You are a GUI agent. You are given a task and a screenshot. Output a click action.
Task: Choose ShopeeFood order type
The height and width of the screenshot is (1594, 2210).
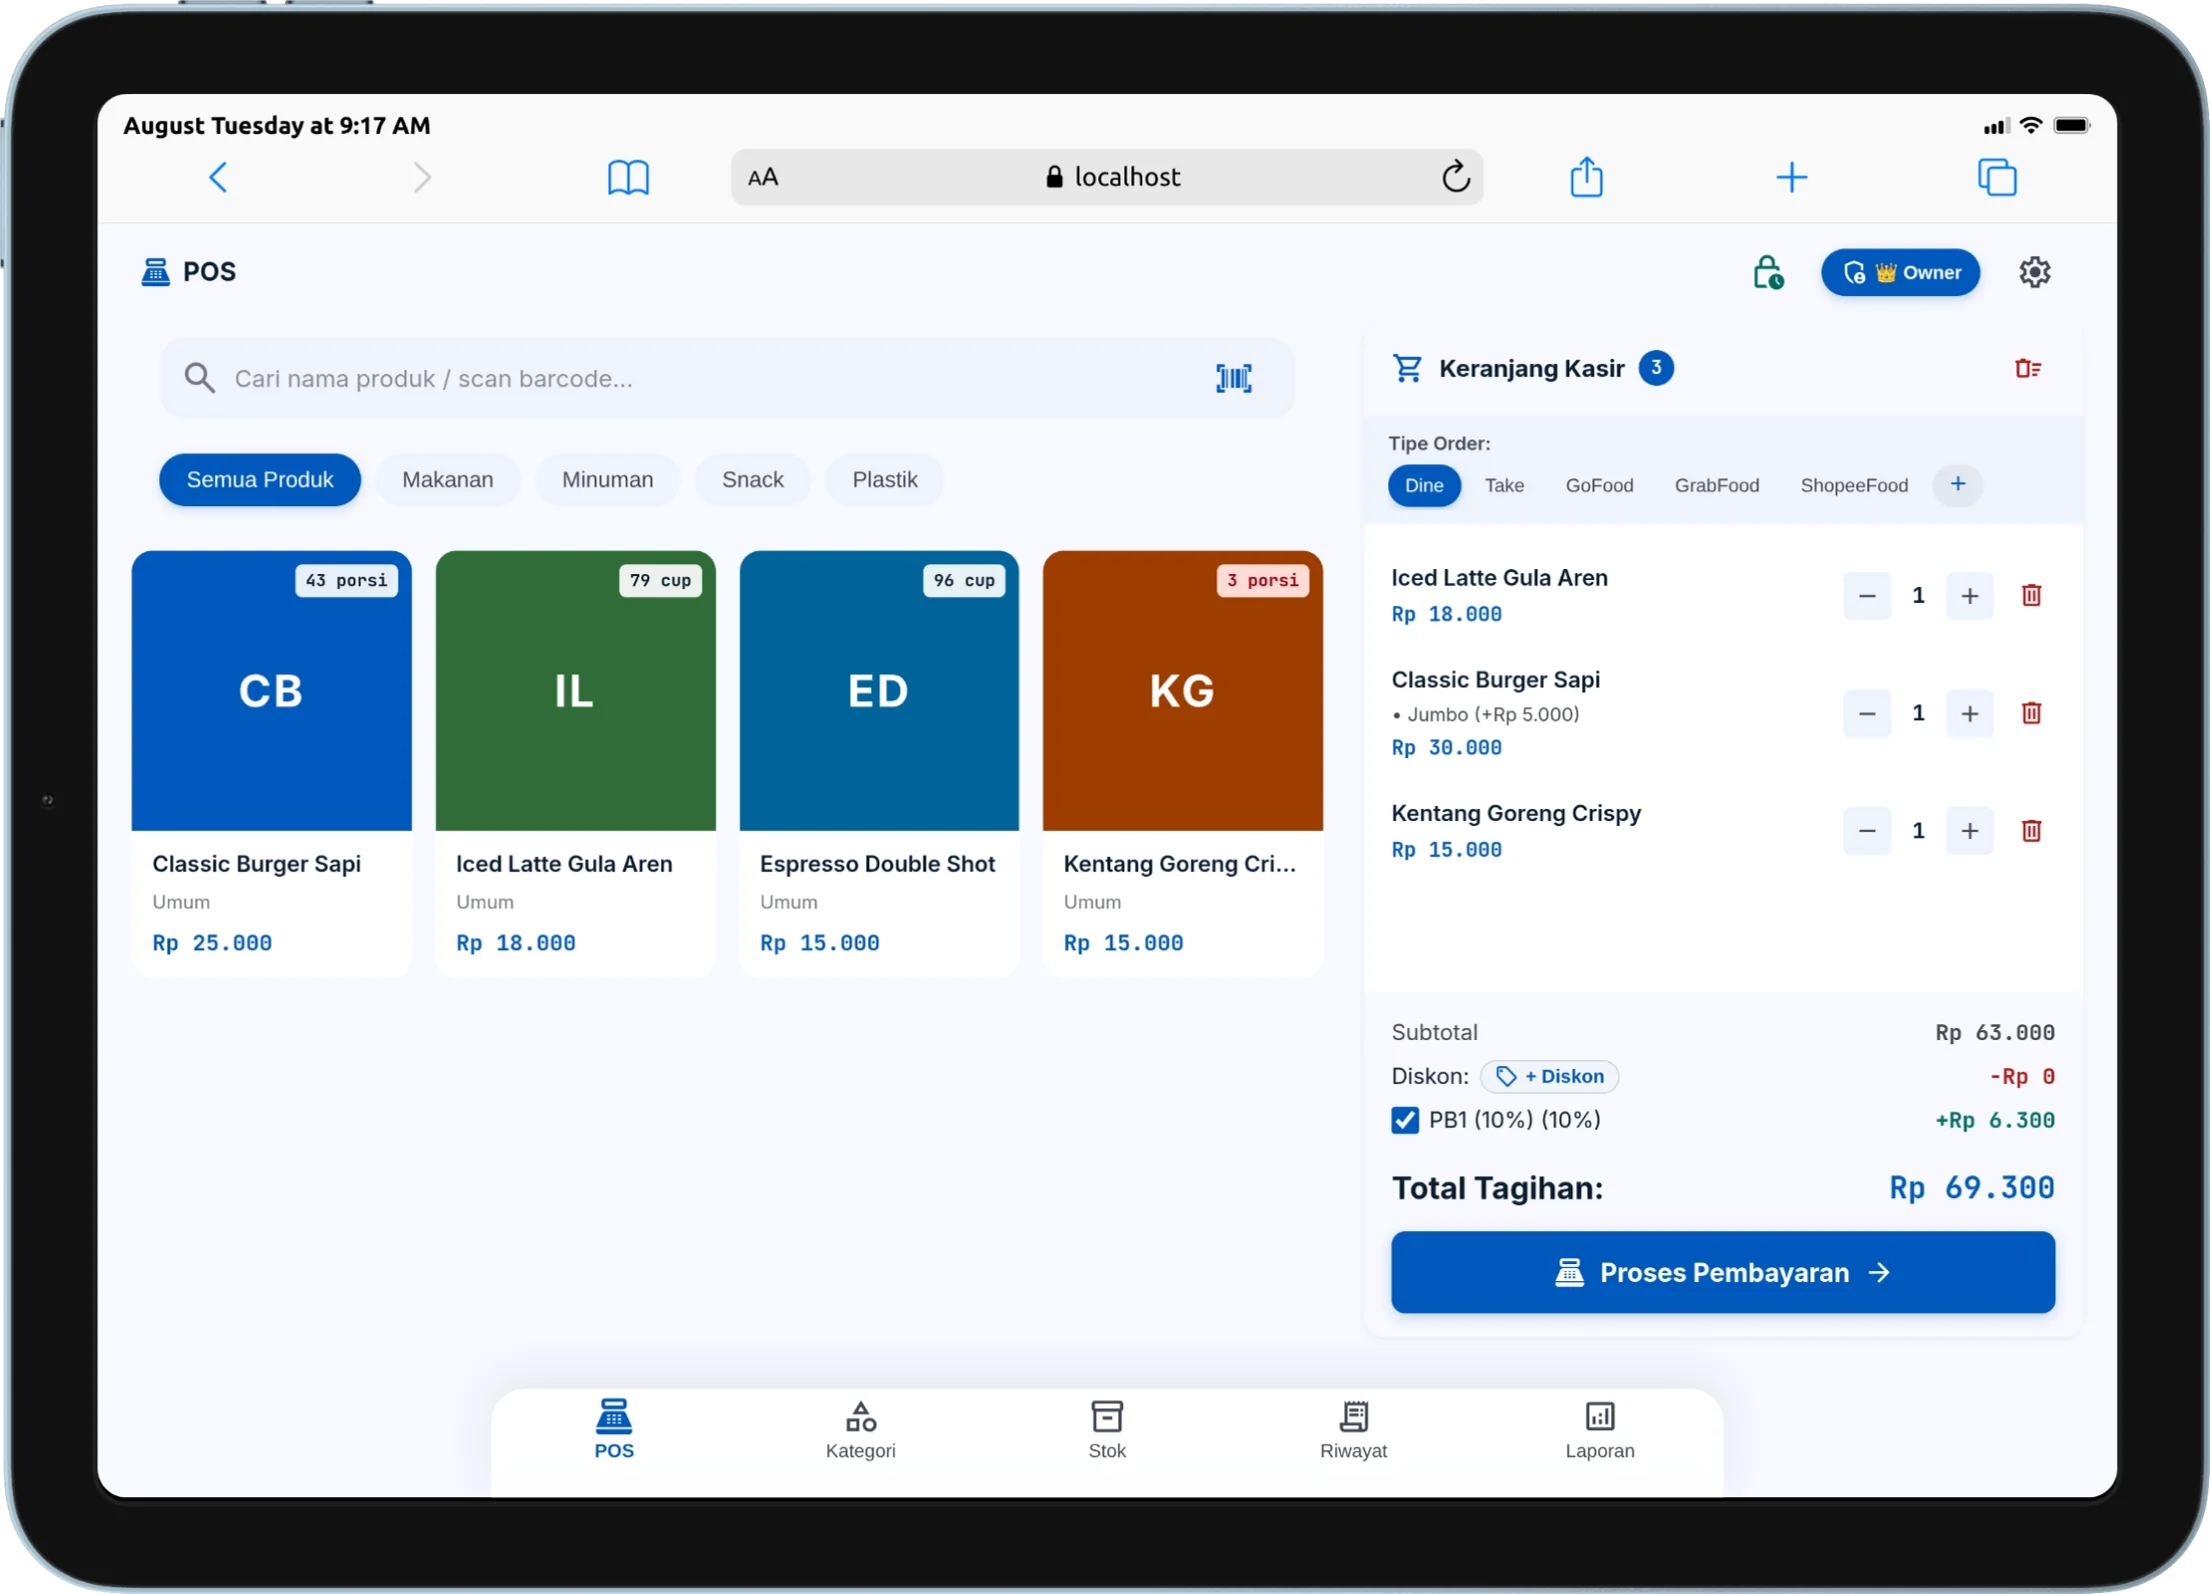click(1853, 485)
